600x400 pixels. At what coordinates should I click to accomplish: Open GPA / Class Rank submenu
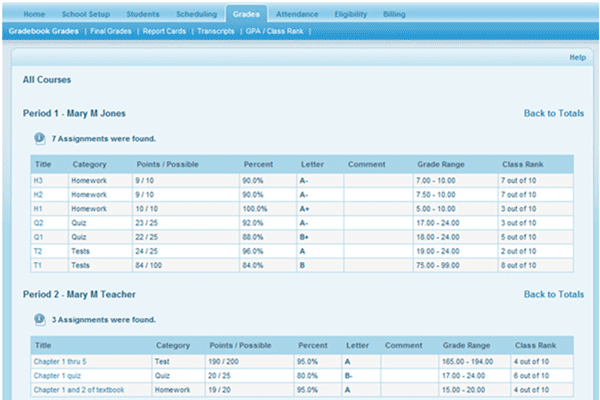[x=276, y=32]
